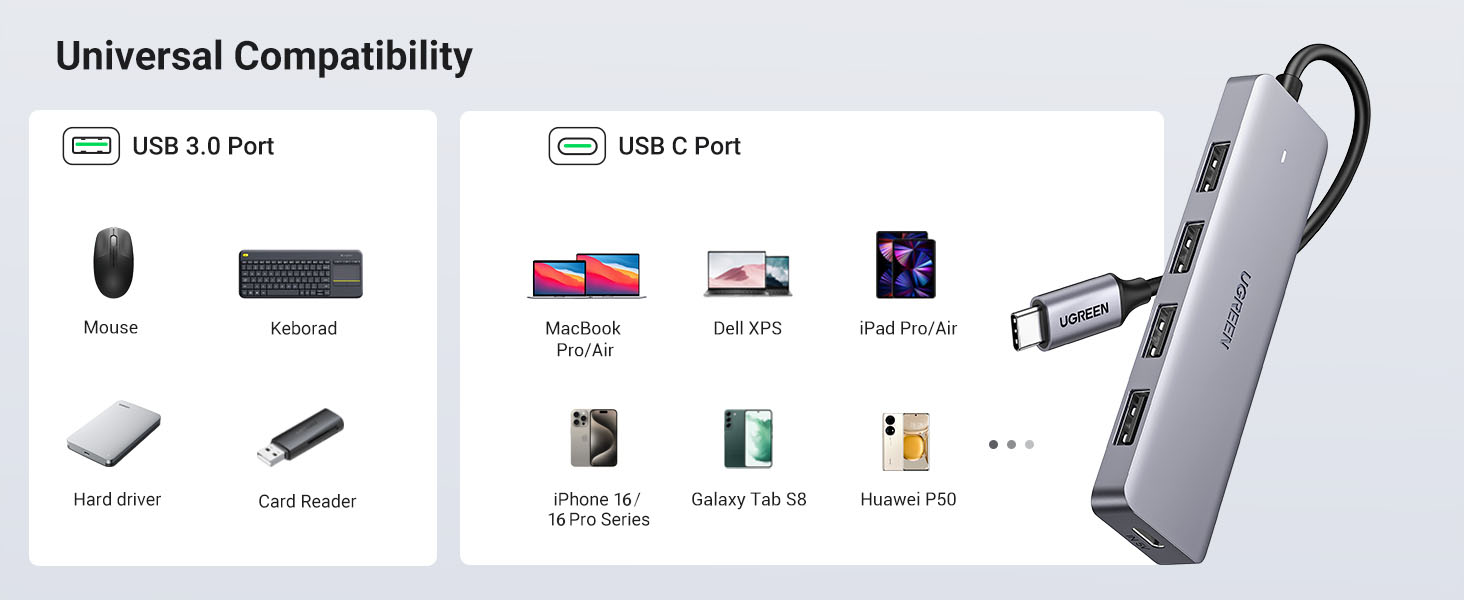Select the black mouse image
The height and width of the screenshot is (600, 1464).
click(x=112, y=263)
